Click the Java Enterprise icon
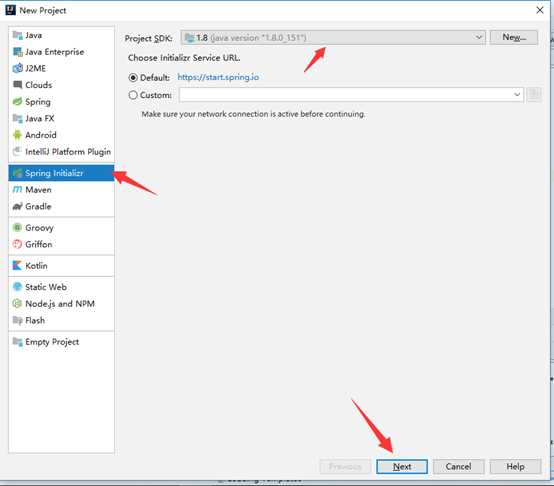 [17, 52]
